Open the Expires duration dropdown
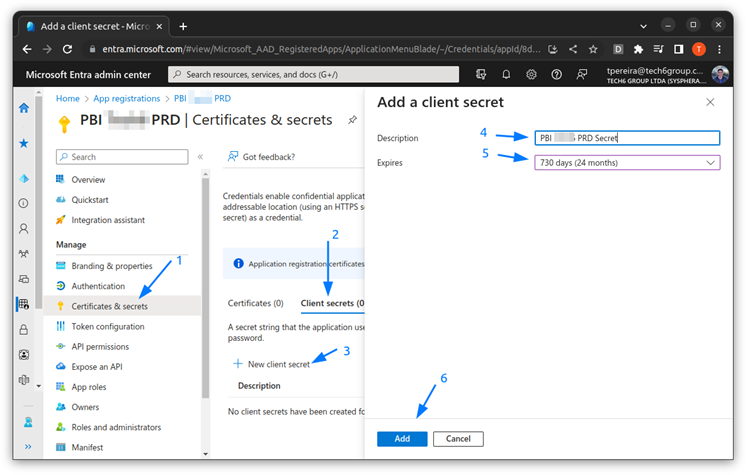Screen dimensions: 750x475 point(627,163)
